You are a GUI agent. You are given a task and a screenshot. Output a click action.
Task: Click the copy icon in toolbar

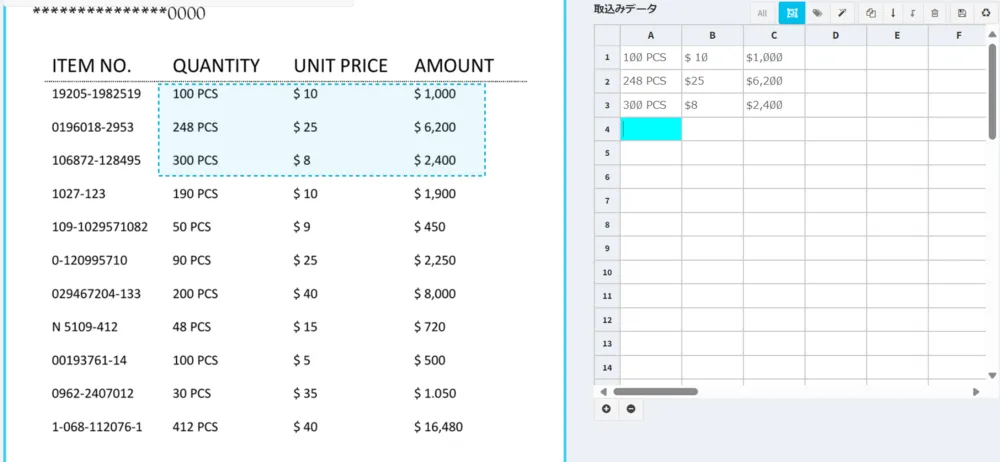tap(871, 13)
